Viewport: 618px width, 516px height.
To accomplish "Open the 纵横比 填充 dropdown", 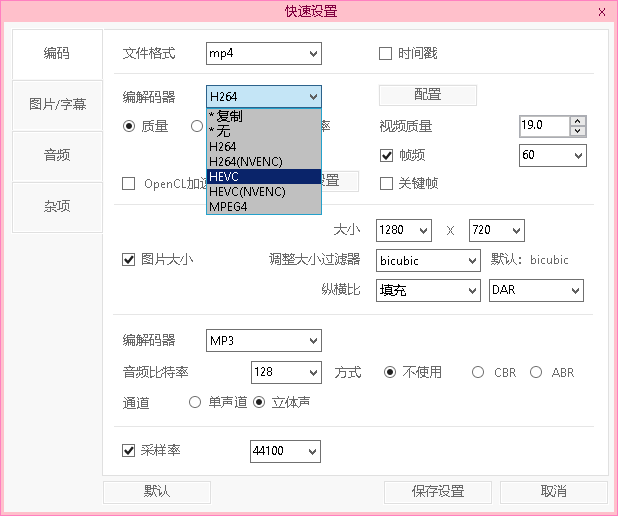I will click(428, 291).
